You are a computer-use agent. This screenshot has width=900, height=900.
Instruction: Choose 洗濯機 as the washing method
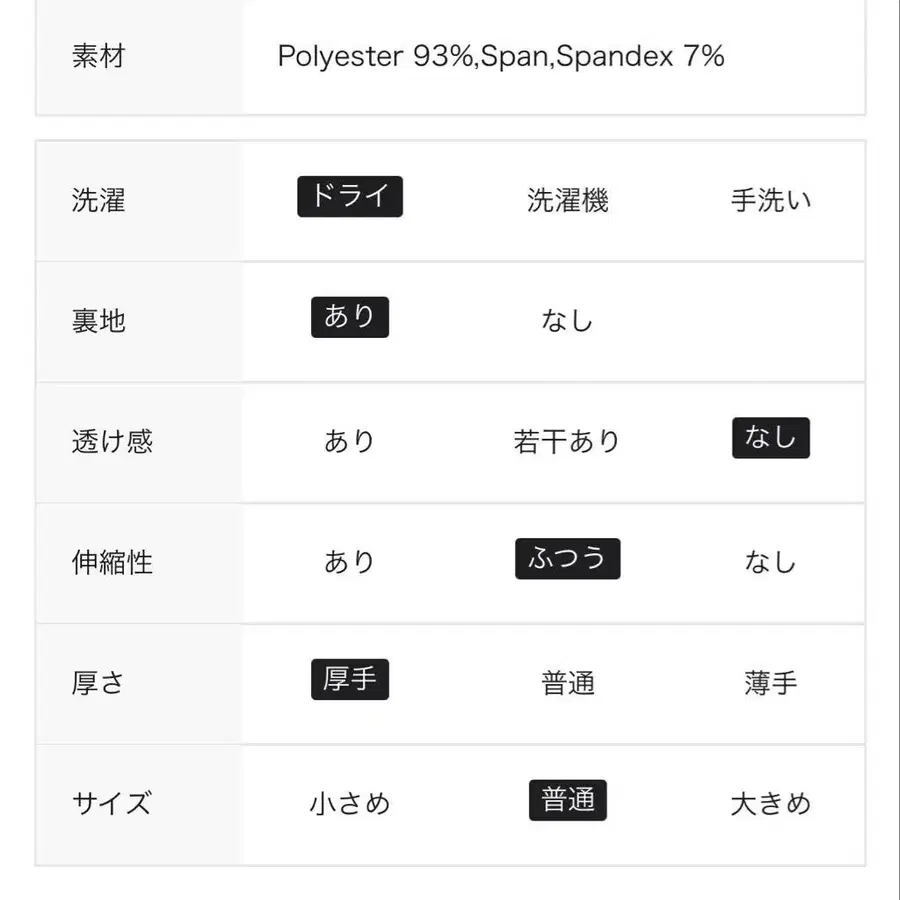coord(567,200)
